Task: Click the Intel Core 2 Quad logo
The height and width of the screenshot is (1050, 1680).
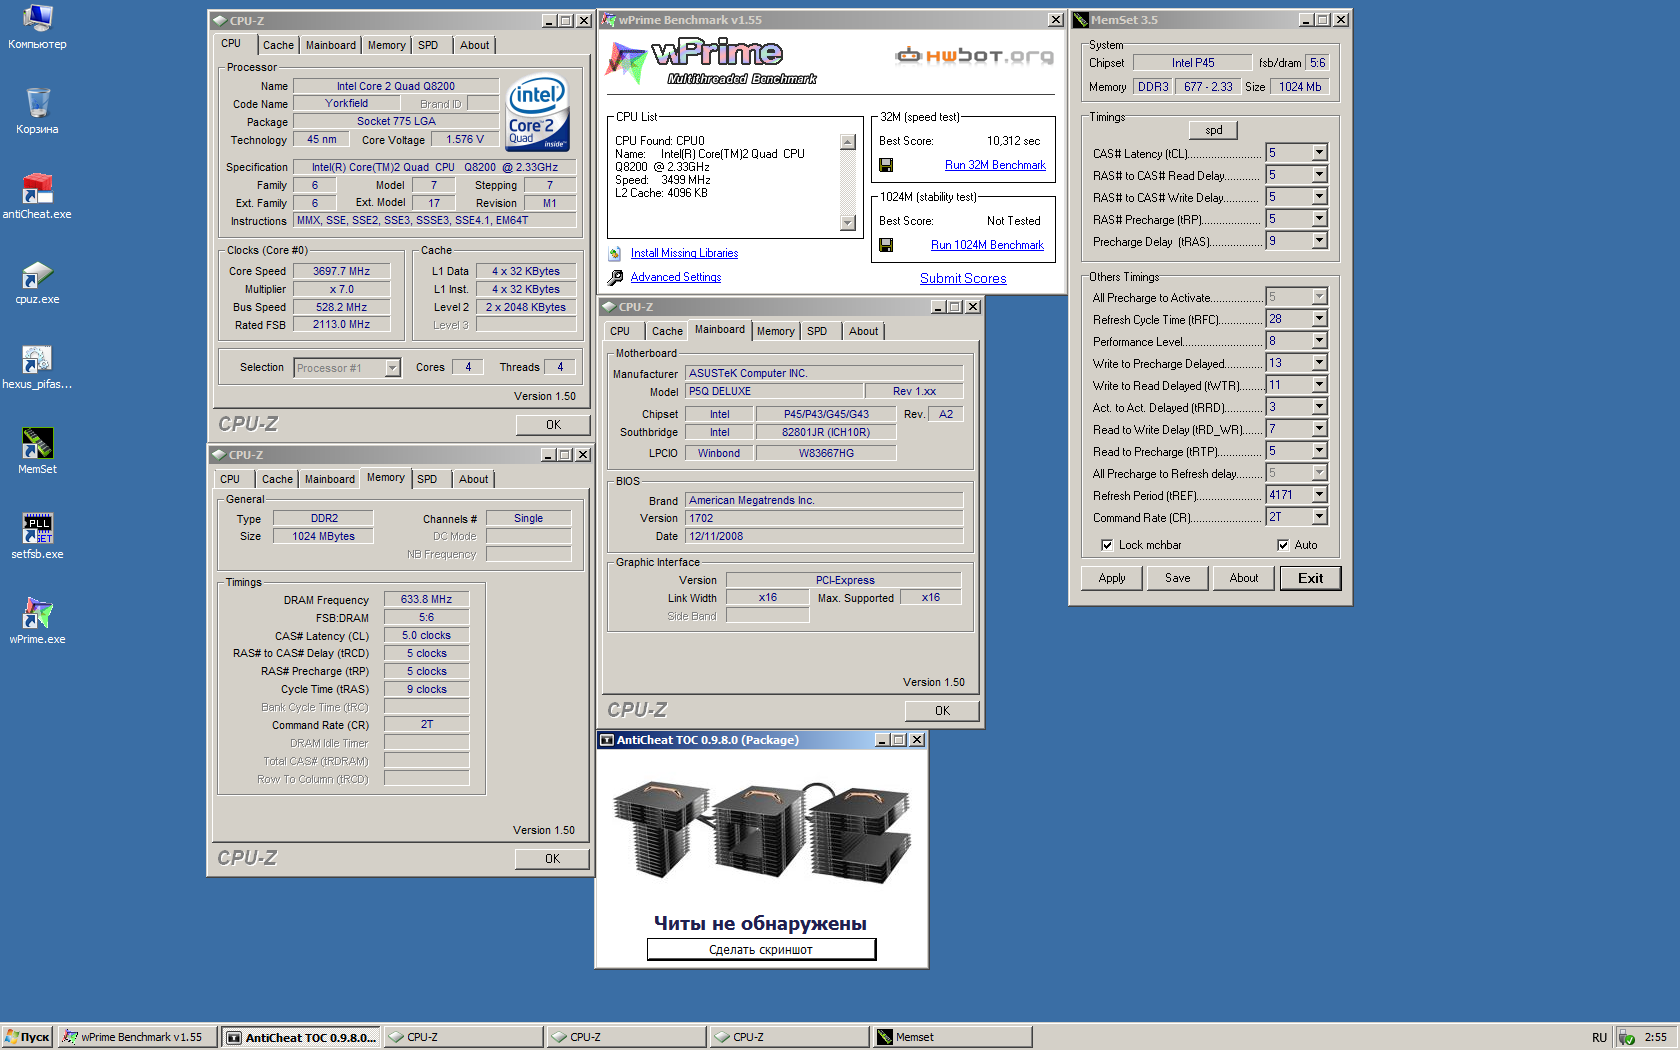Action: (x=538, y=113)
